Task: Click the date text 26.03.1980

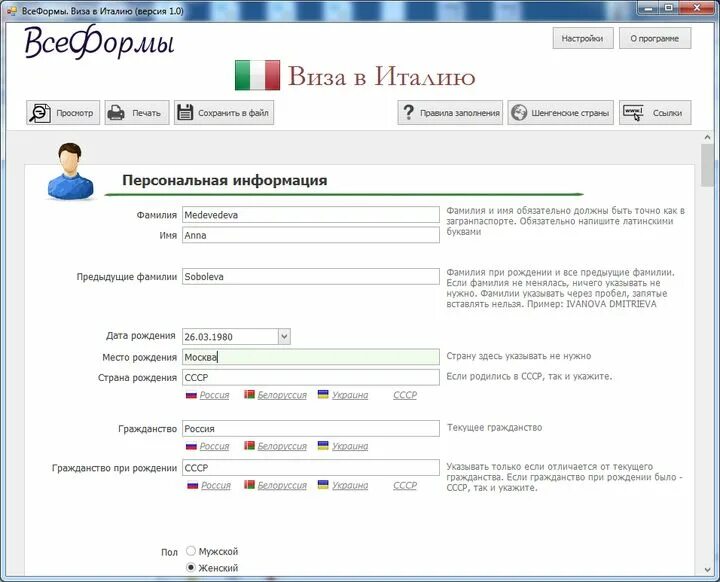Action: click(208, 337)
